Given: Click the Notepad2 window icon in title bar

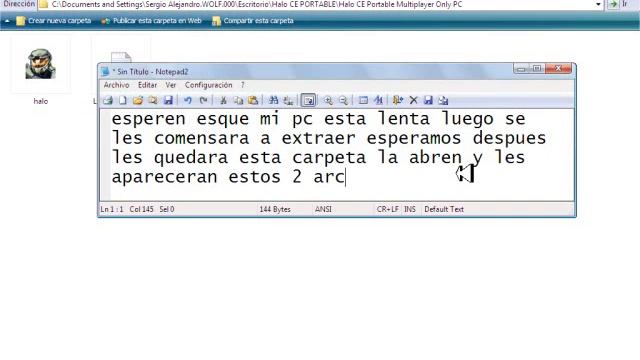Looking at the screenshot, I should [105, 72].
